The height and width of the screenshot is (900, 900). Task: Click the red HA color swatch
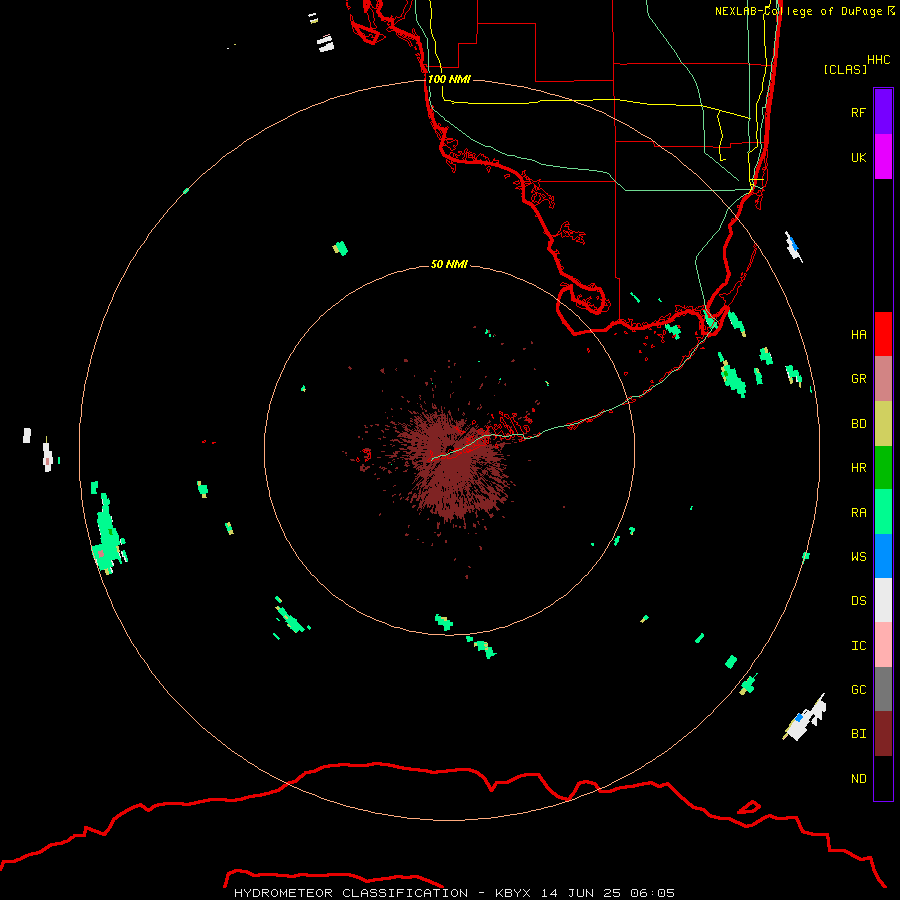pyautogui.click(x=883, y=334)
